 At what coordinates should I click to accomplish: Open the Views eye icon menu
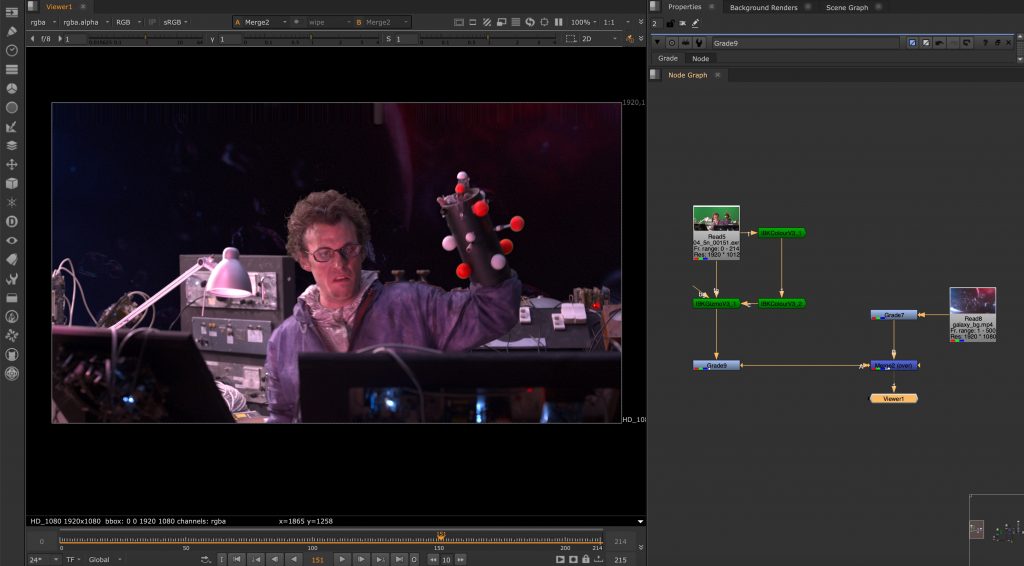click(x=12, y=240)
